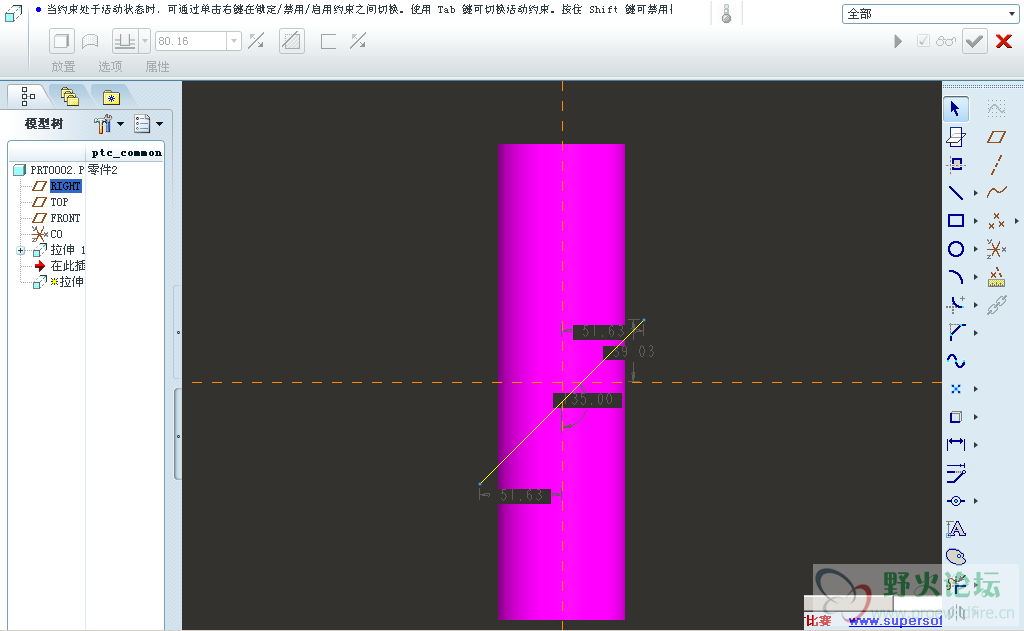Choose the Spline curve tool
Viewport: 1024px width, 631px height.
point(955,361)
